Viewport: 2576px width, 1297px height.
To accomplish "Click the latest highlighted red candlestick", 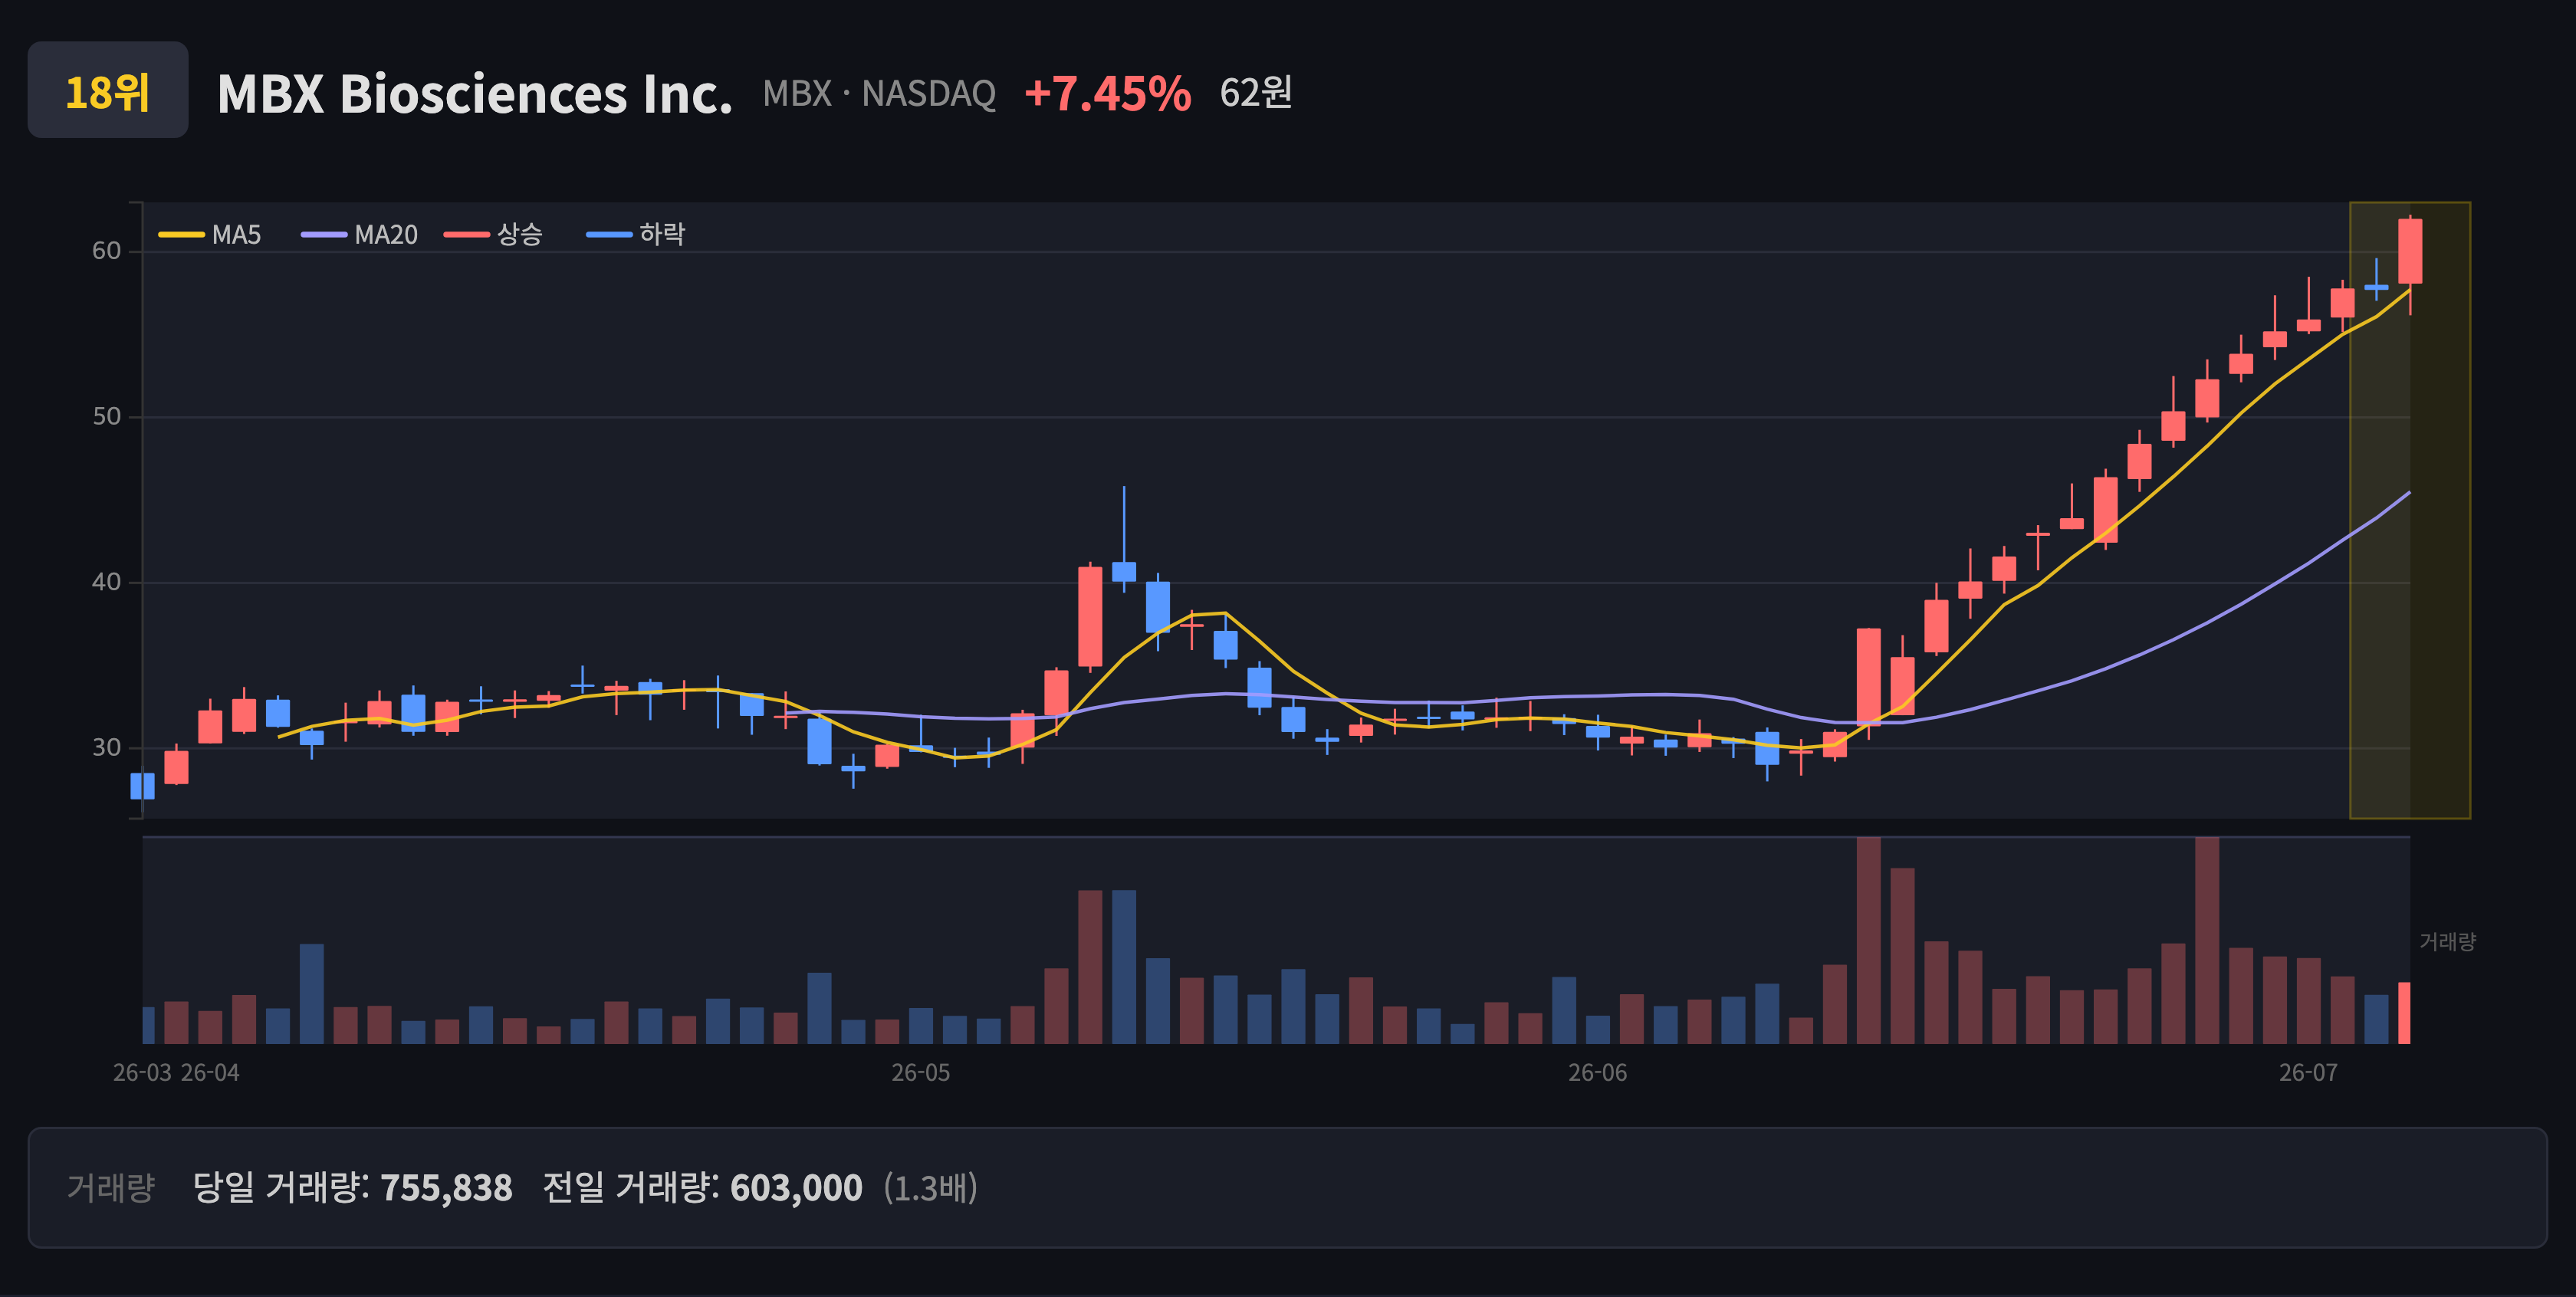I will click(x=2410, y=252).
